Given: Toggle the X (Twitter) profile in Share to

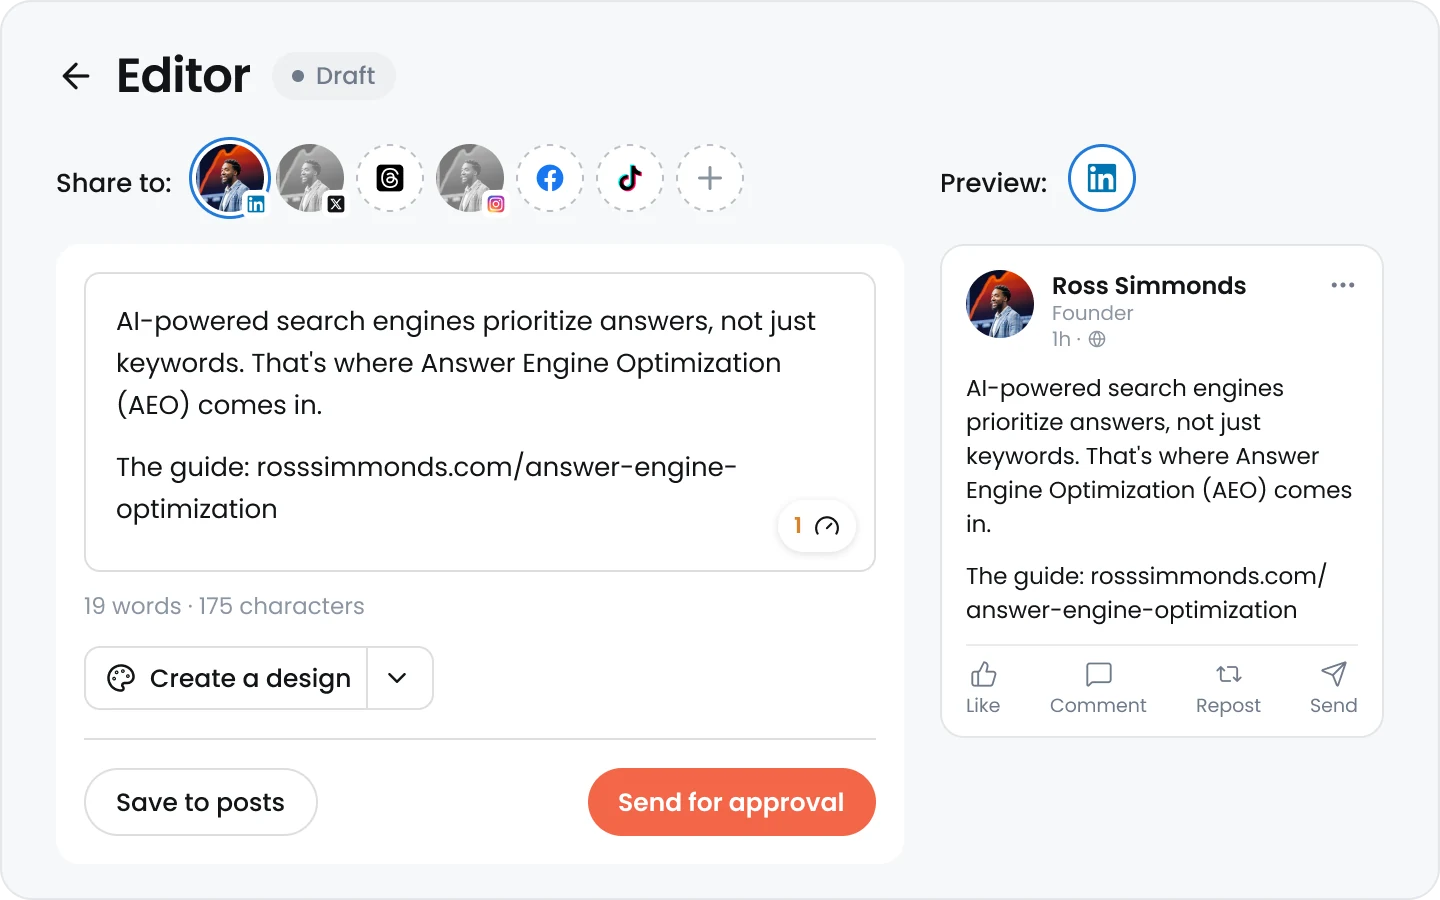Looking at the screenshot, I should tap(310, 178).
